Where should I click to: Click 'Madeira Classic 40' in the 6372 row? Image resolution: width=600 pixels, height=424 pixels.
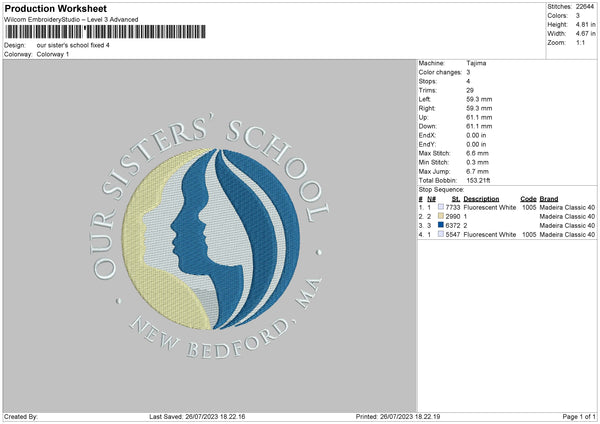567,225
